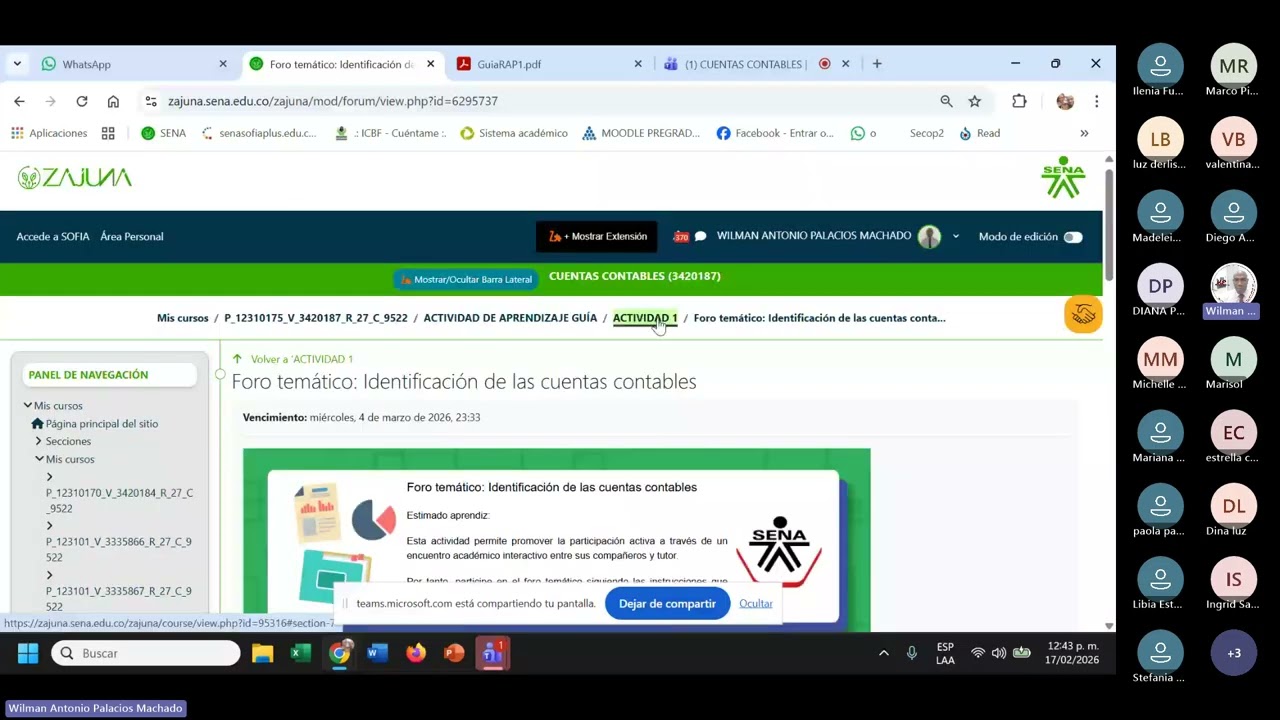
Task: Open Word from the taskbar
Action: click(x=377, y=654)
